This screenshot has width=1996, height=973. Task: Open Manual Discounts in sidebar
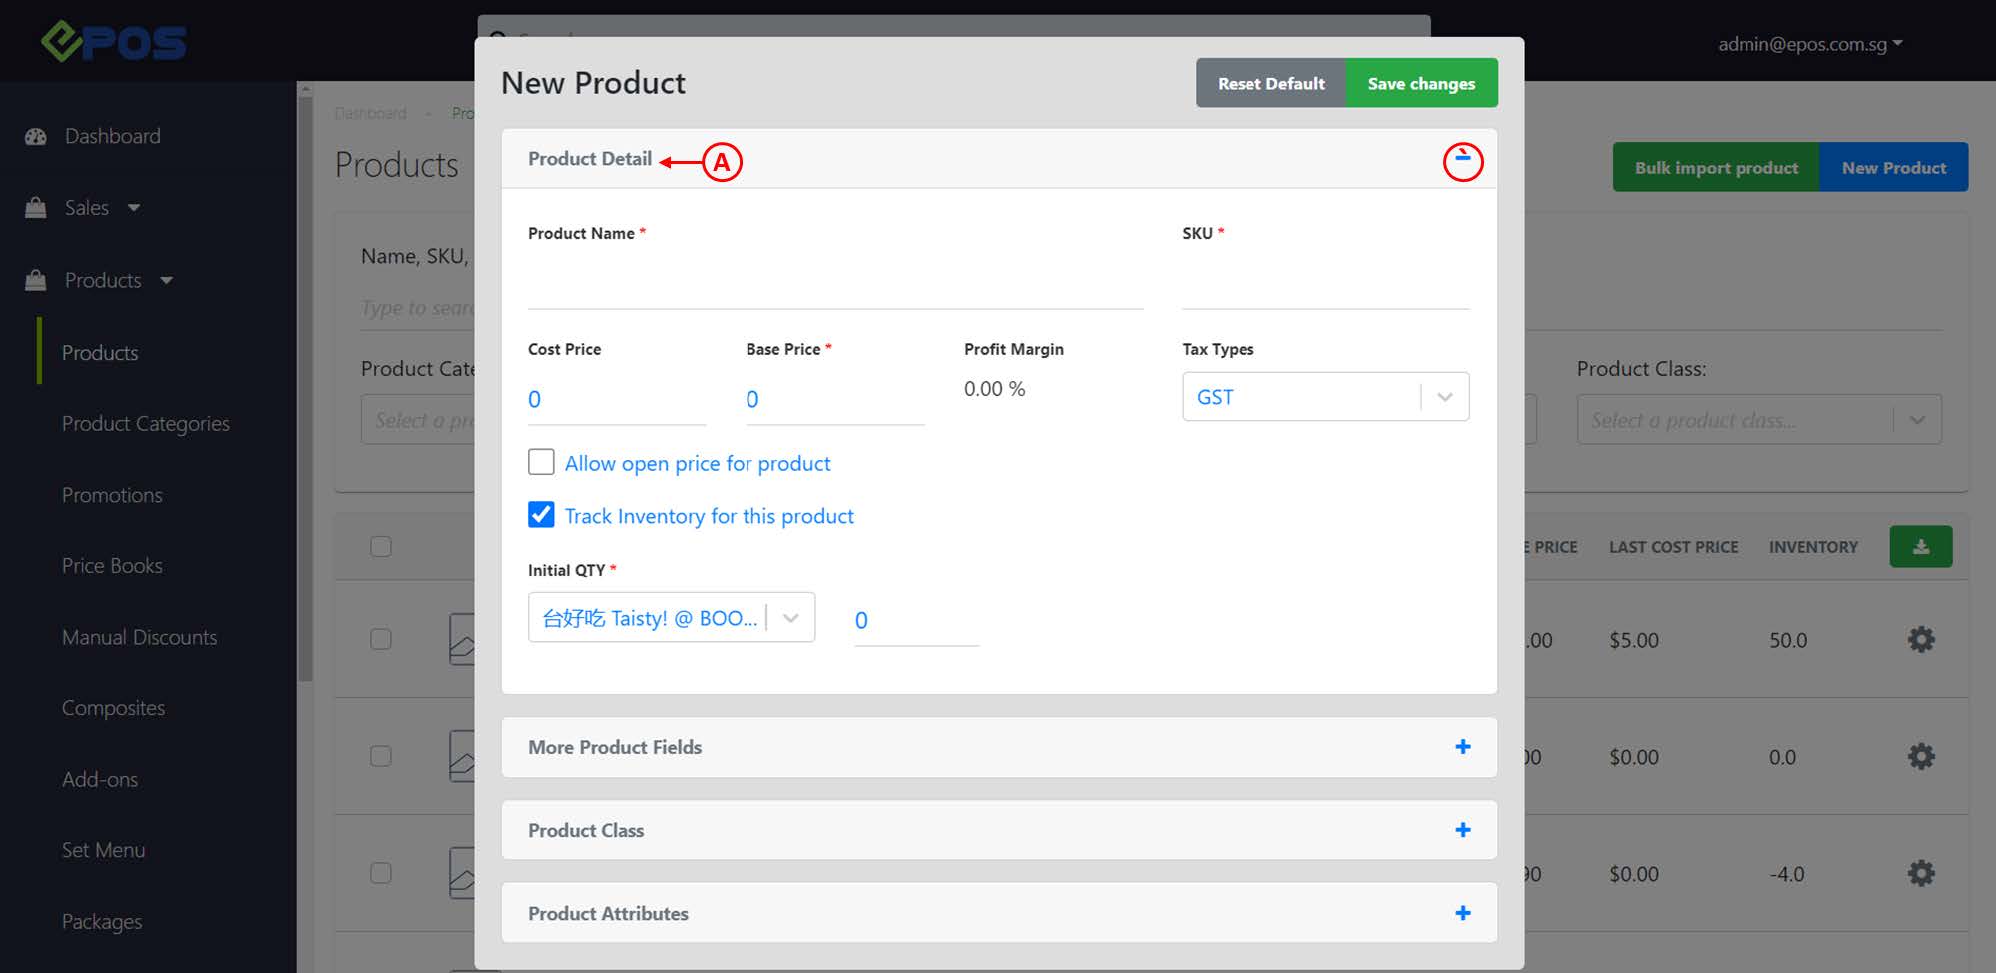(139, 637)
